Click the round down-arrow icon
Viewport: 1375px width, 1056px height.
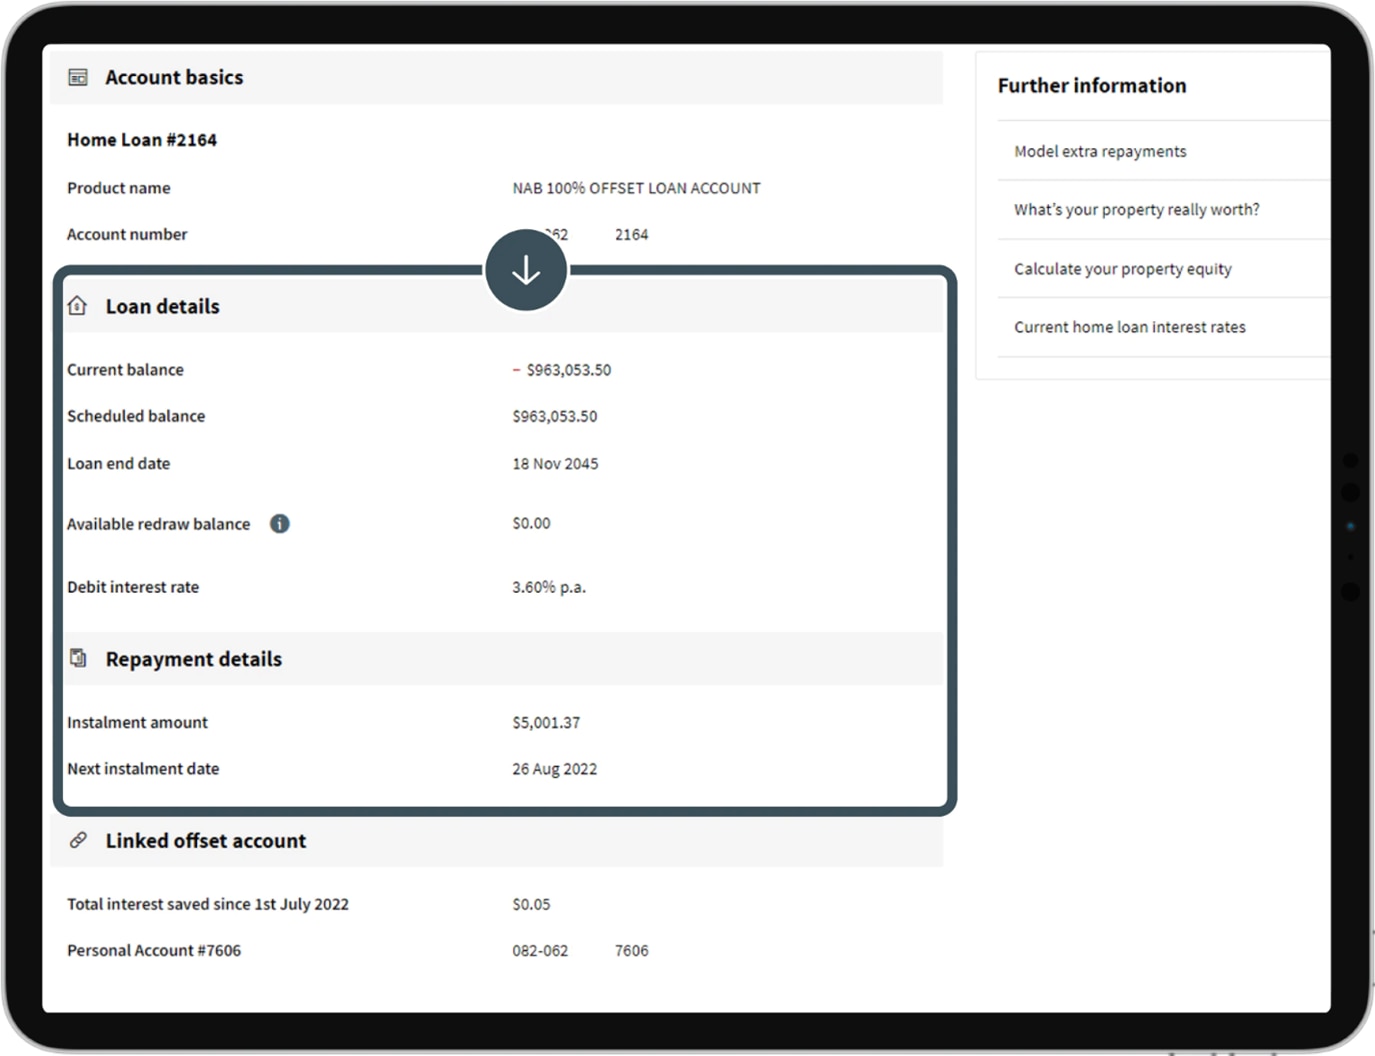coord(526,270)
